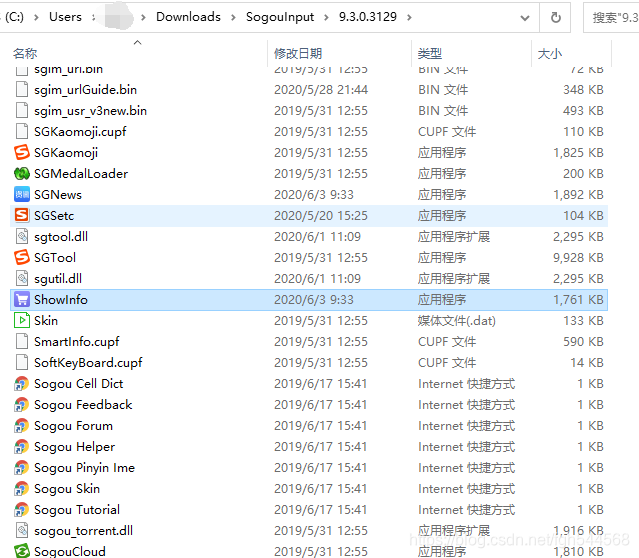The image size is (639, 558).
Task: Click date 2020/5/20 15:25 of SGSetc
Action: (x=321, y=215)
